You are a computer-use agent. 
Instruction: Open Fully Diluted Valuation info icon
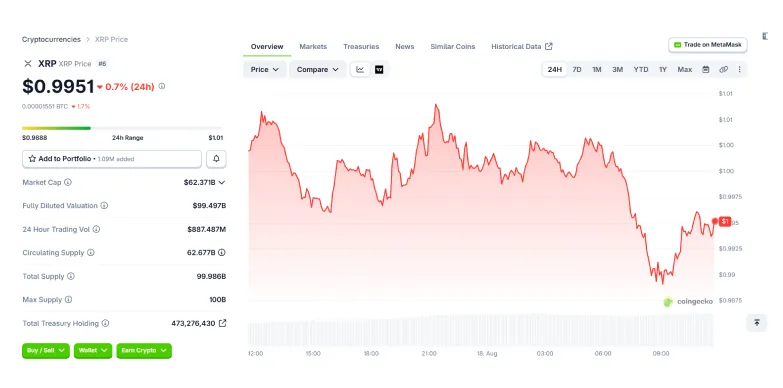click(x=104, y=206)
